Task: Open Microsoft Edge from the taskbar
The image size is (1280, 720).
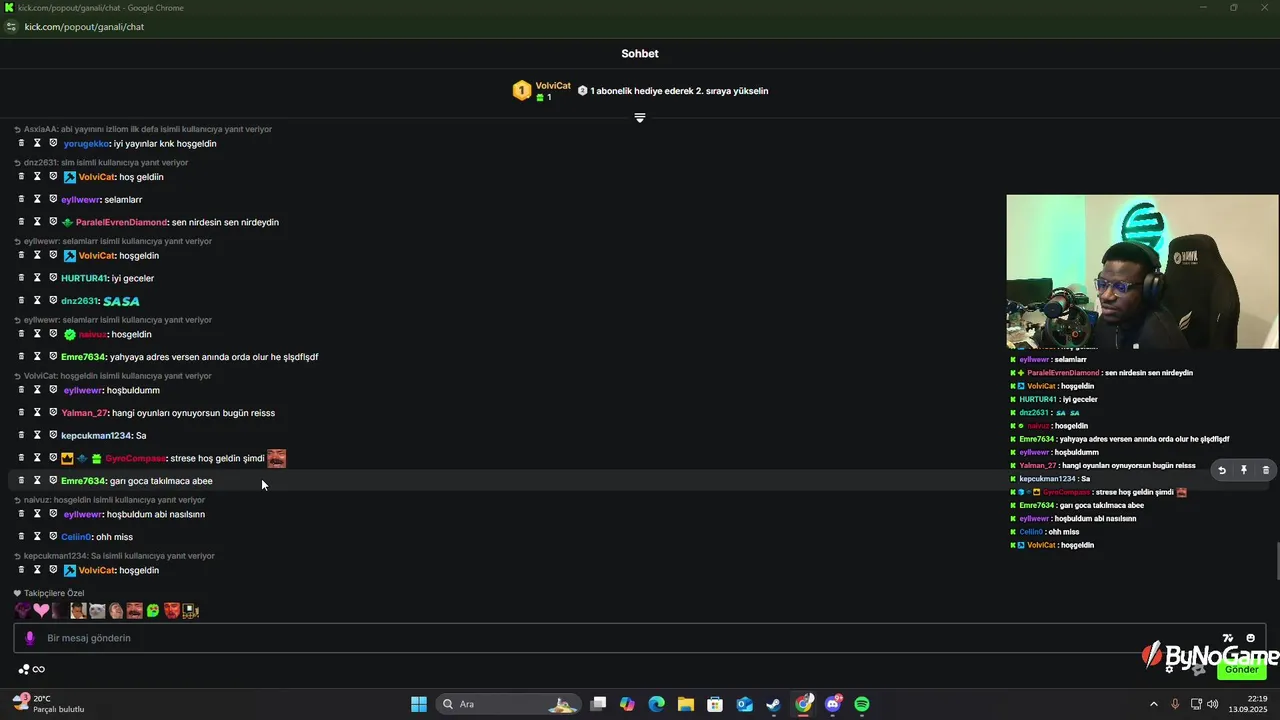Action: pos(656,704)
